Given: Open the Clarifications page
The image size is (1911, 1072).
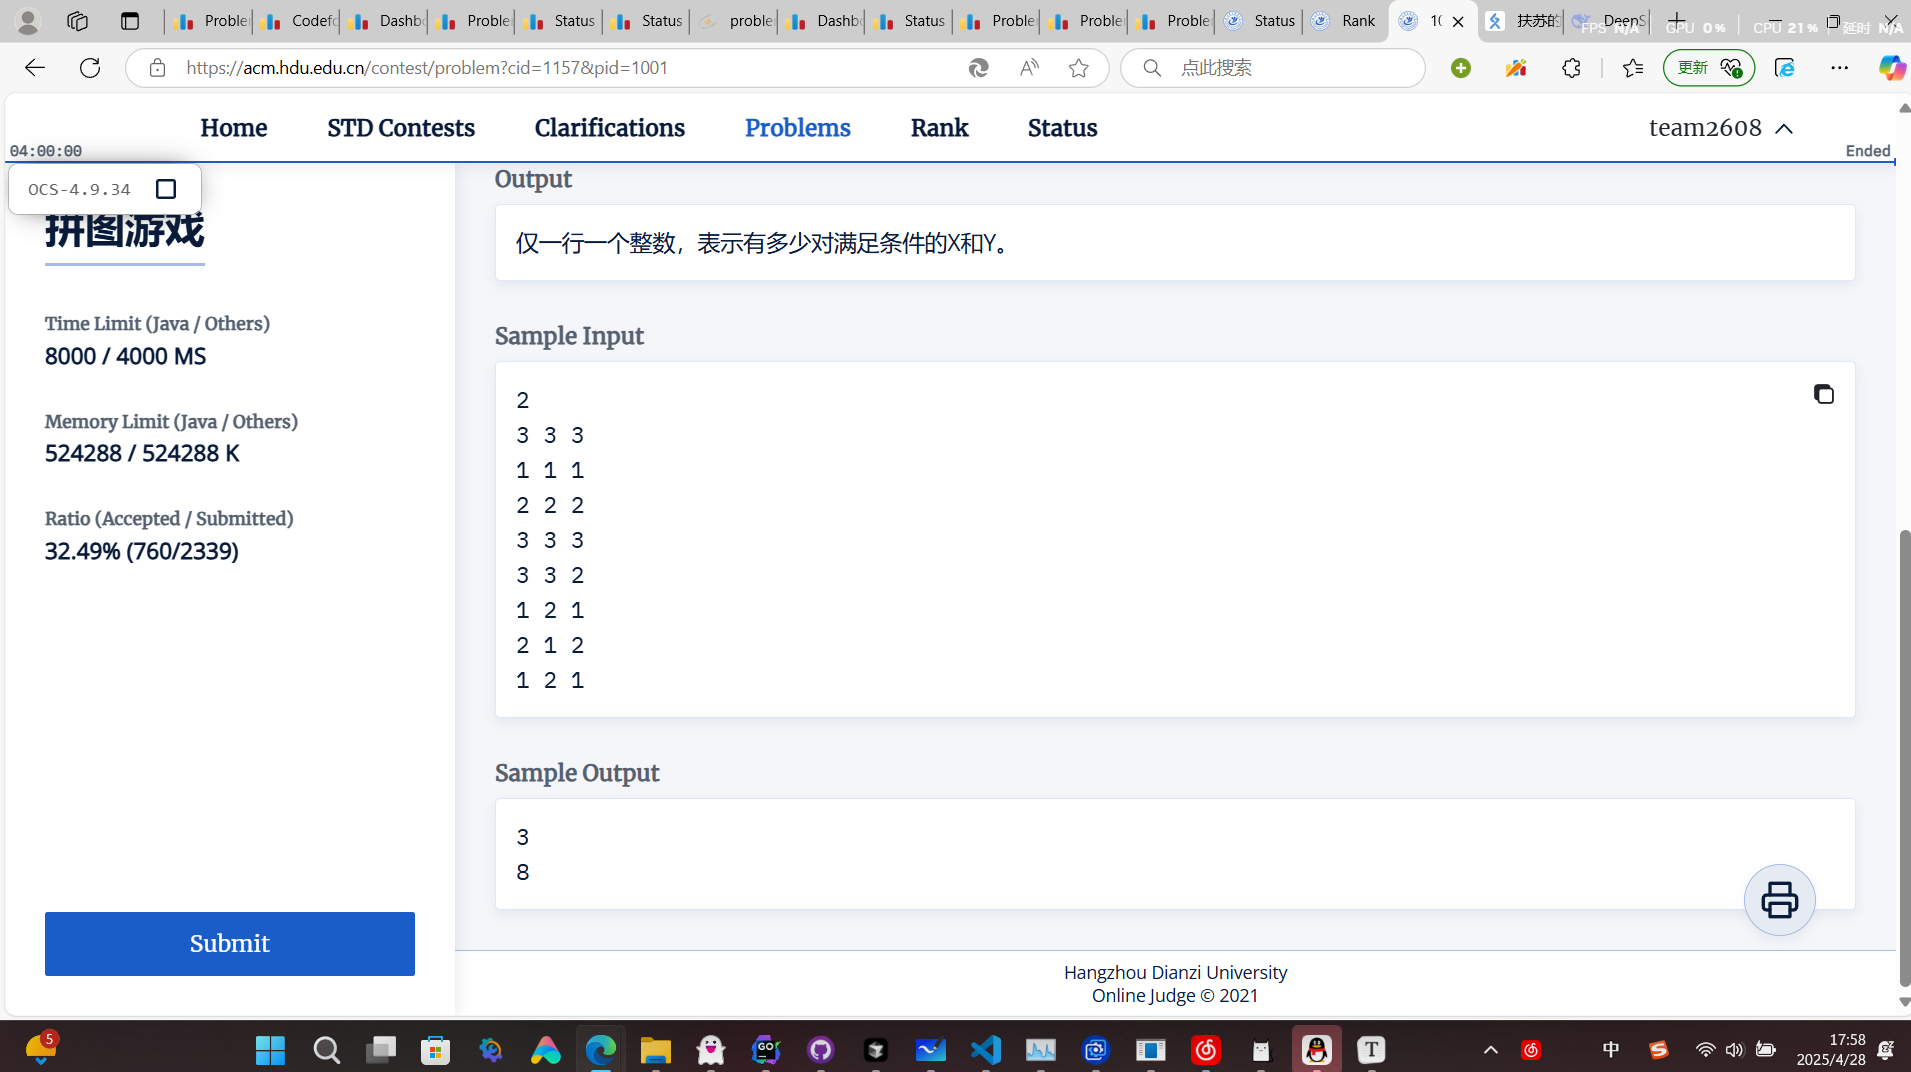Looking at the screenshot, I should [609, 128].
